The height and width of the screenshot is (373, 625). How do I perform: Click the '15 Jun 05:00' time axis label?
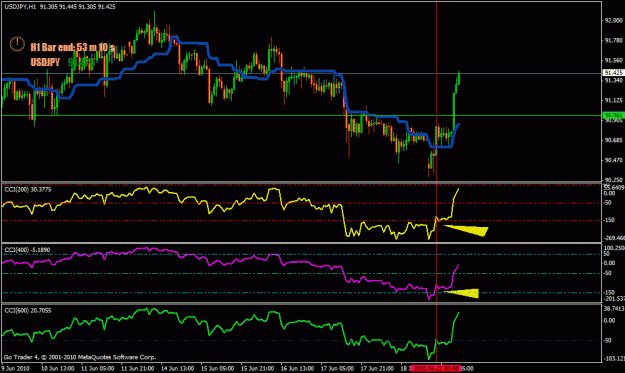(217, 369)
